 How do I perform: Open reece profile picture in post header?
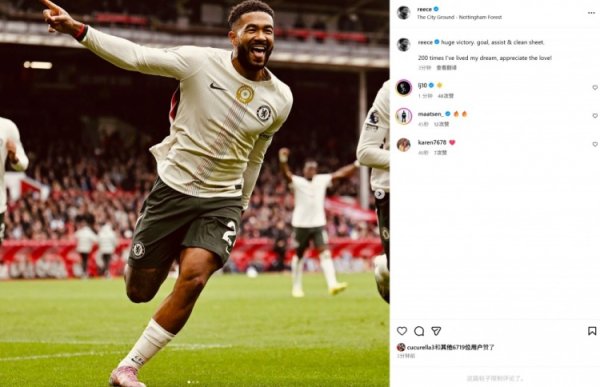403,13
